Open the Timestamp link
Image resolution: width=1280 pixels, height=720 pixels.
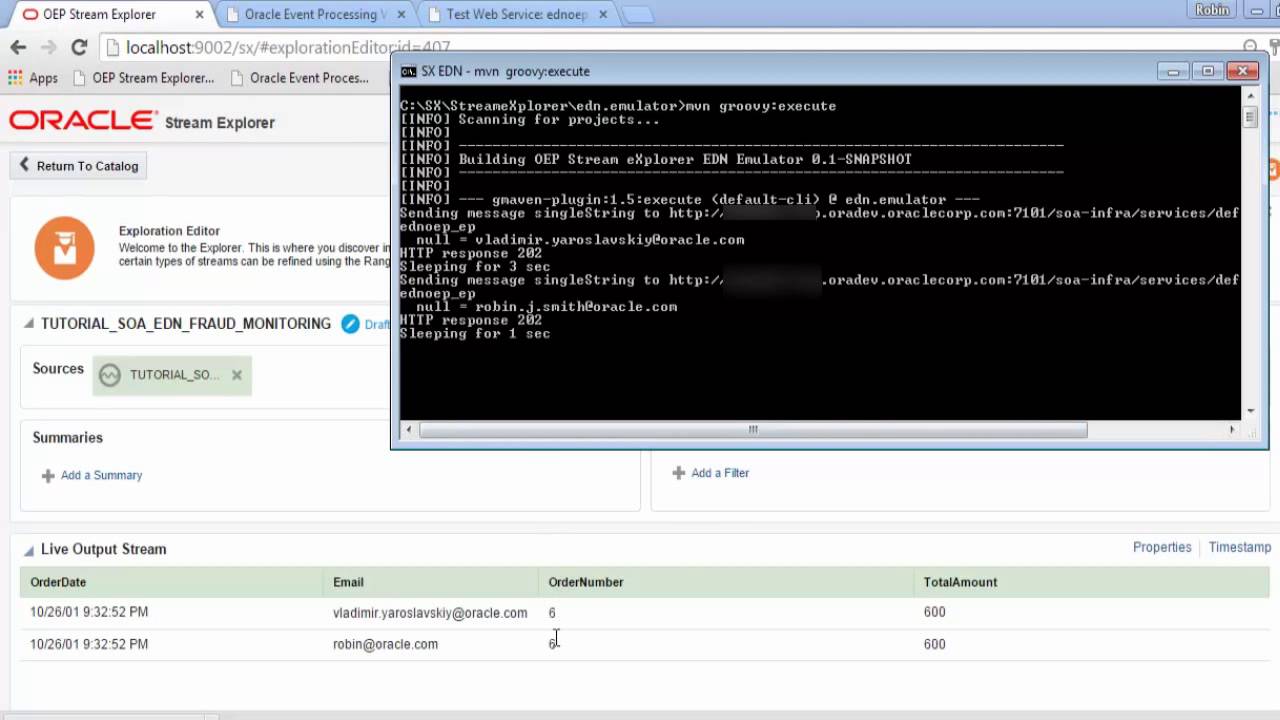[1240, 547]
